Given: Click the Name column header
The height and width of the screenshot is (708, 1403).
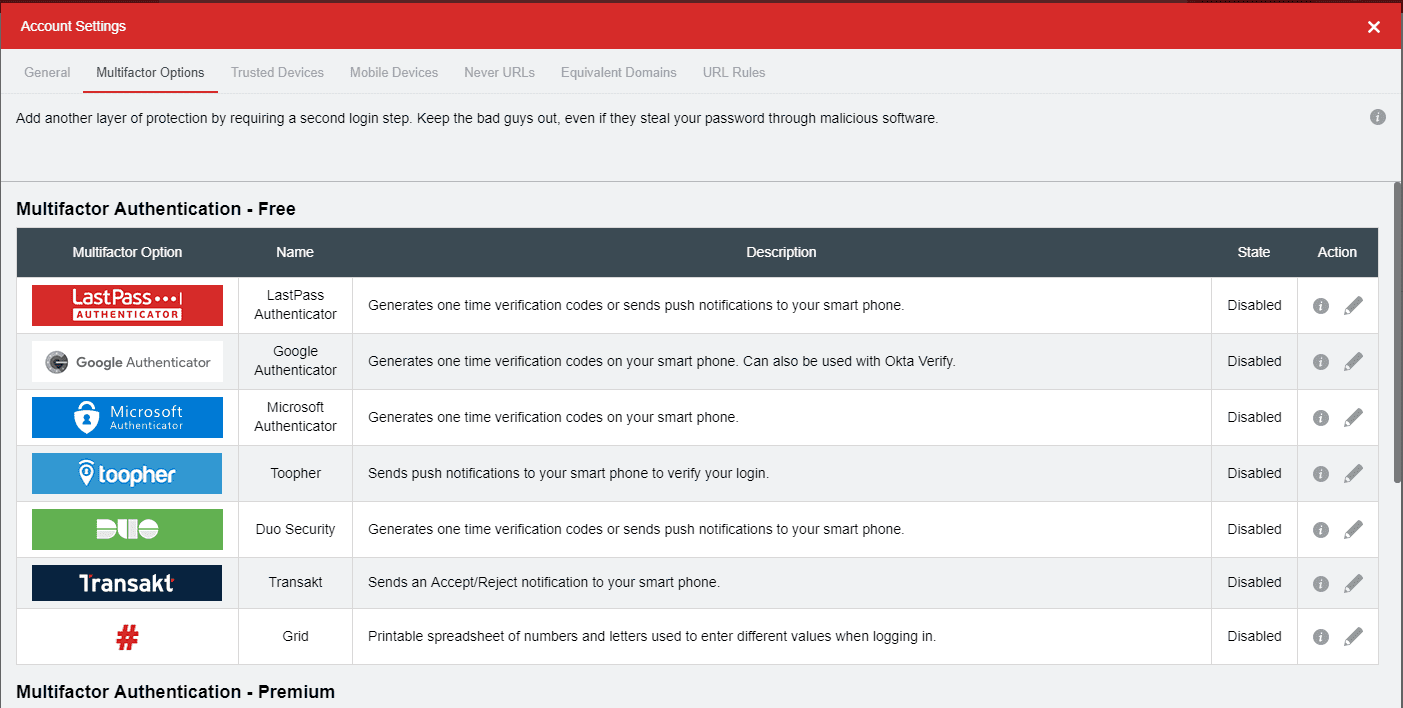Looking at the screenshot, I should click(295, 252).
